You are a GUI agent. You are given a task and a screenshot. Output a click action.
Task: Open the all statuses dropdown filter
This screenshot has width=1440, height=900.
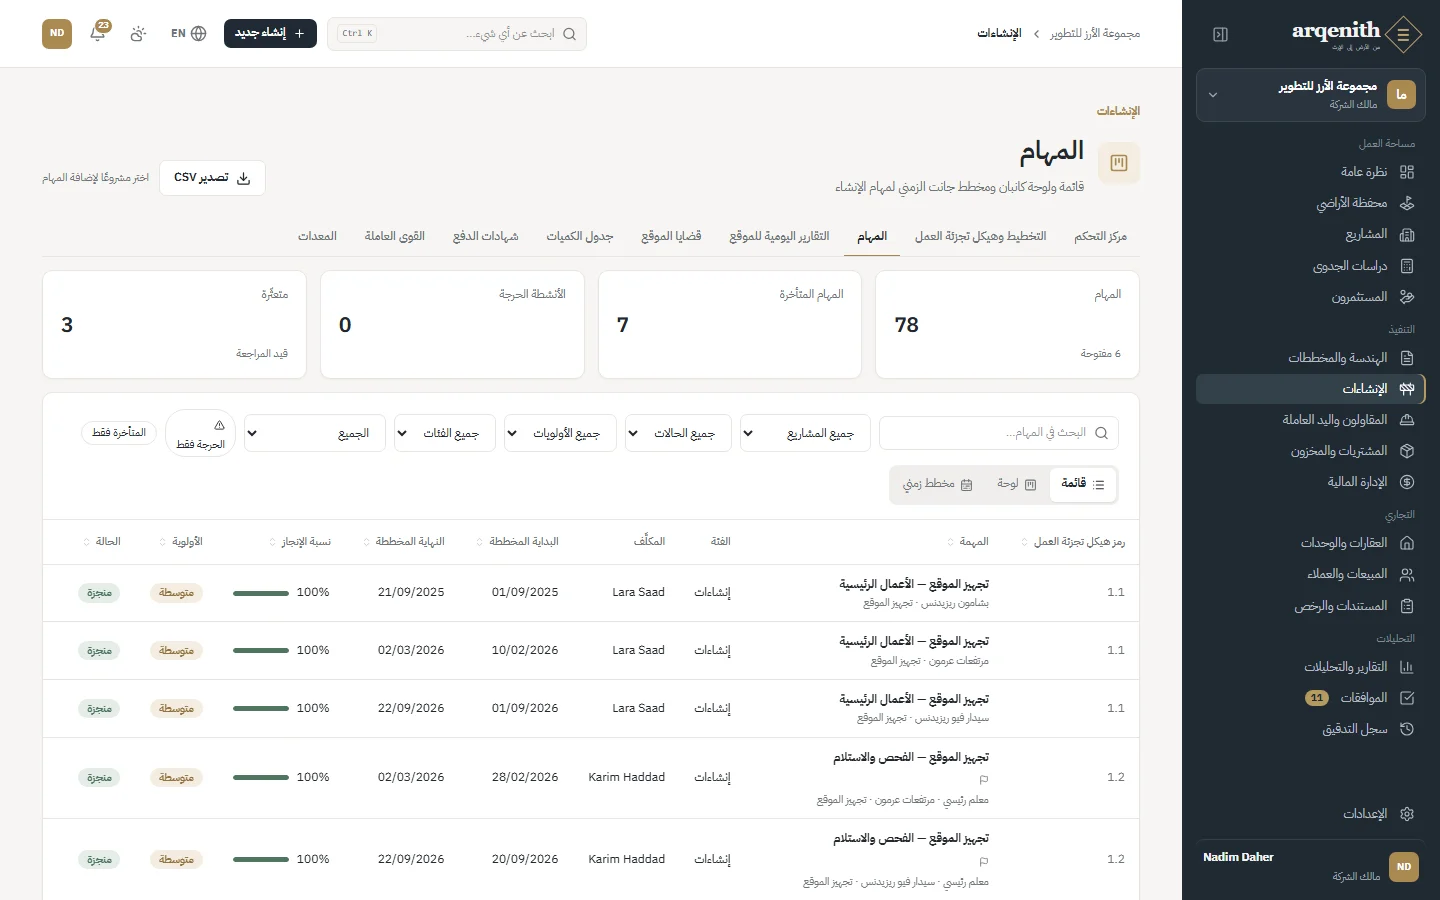(x=678, y=433)
